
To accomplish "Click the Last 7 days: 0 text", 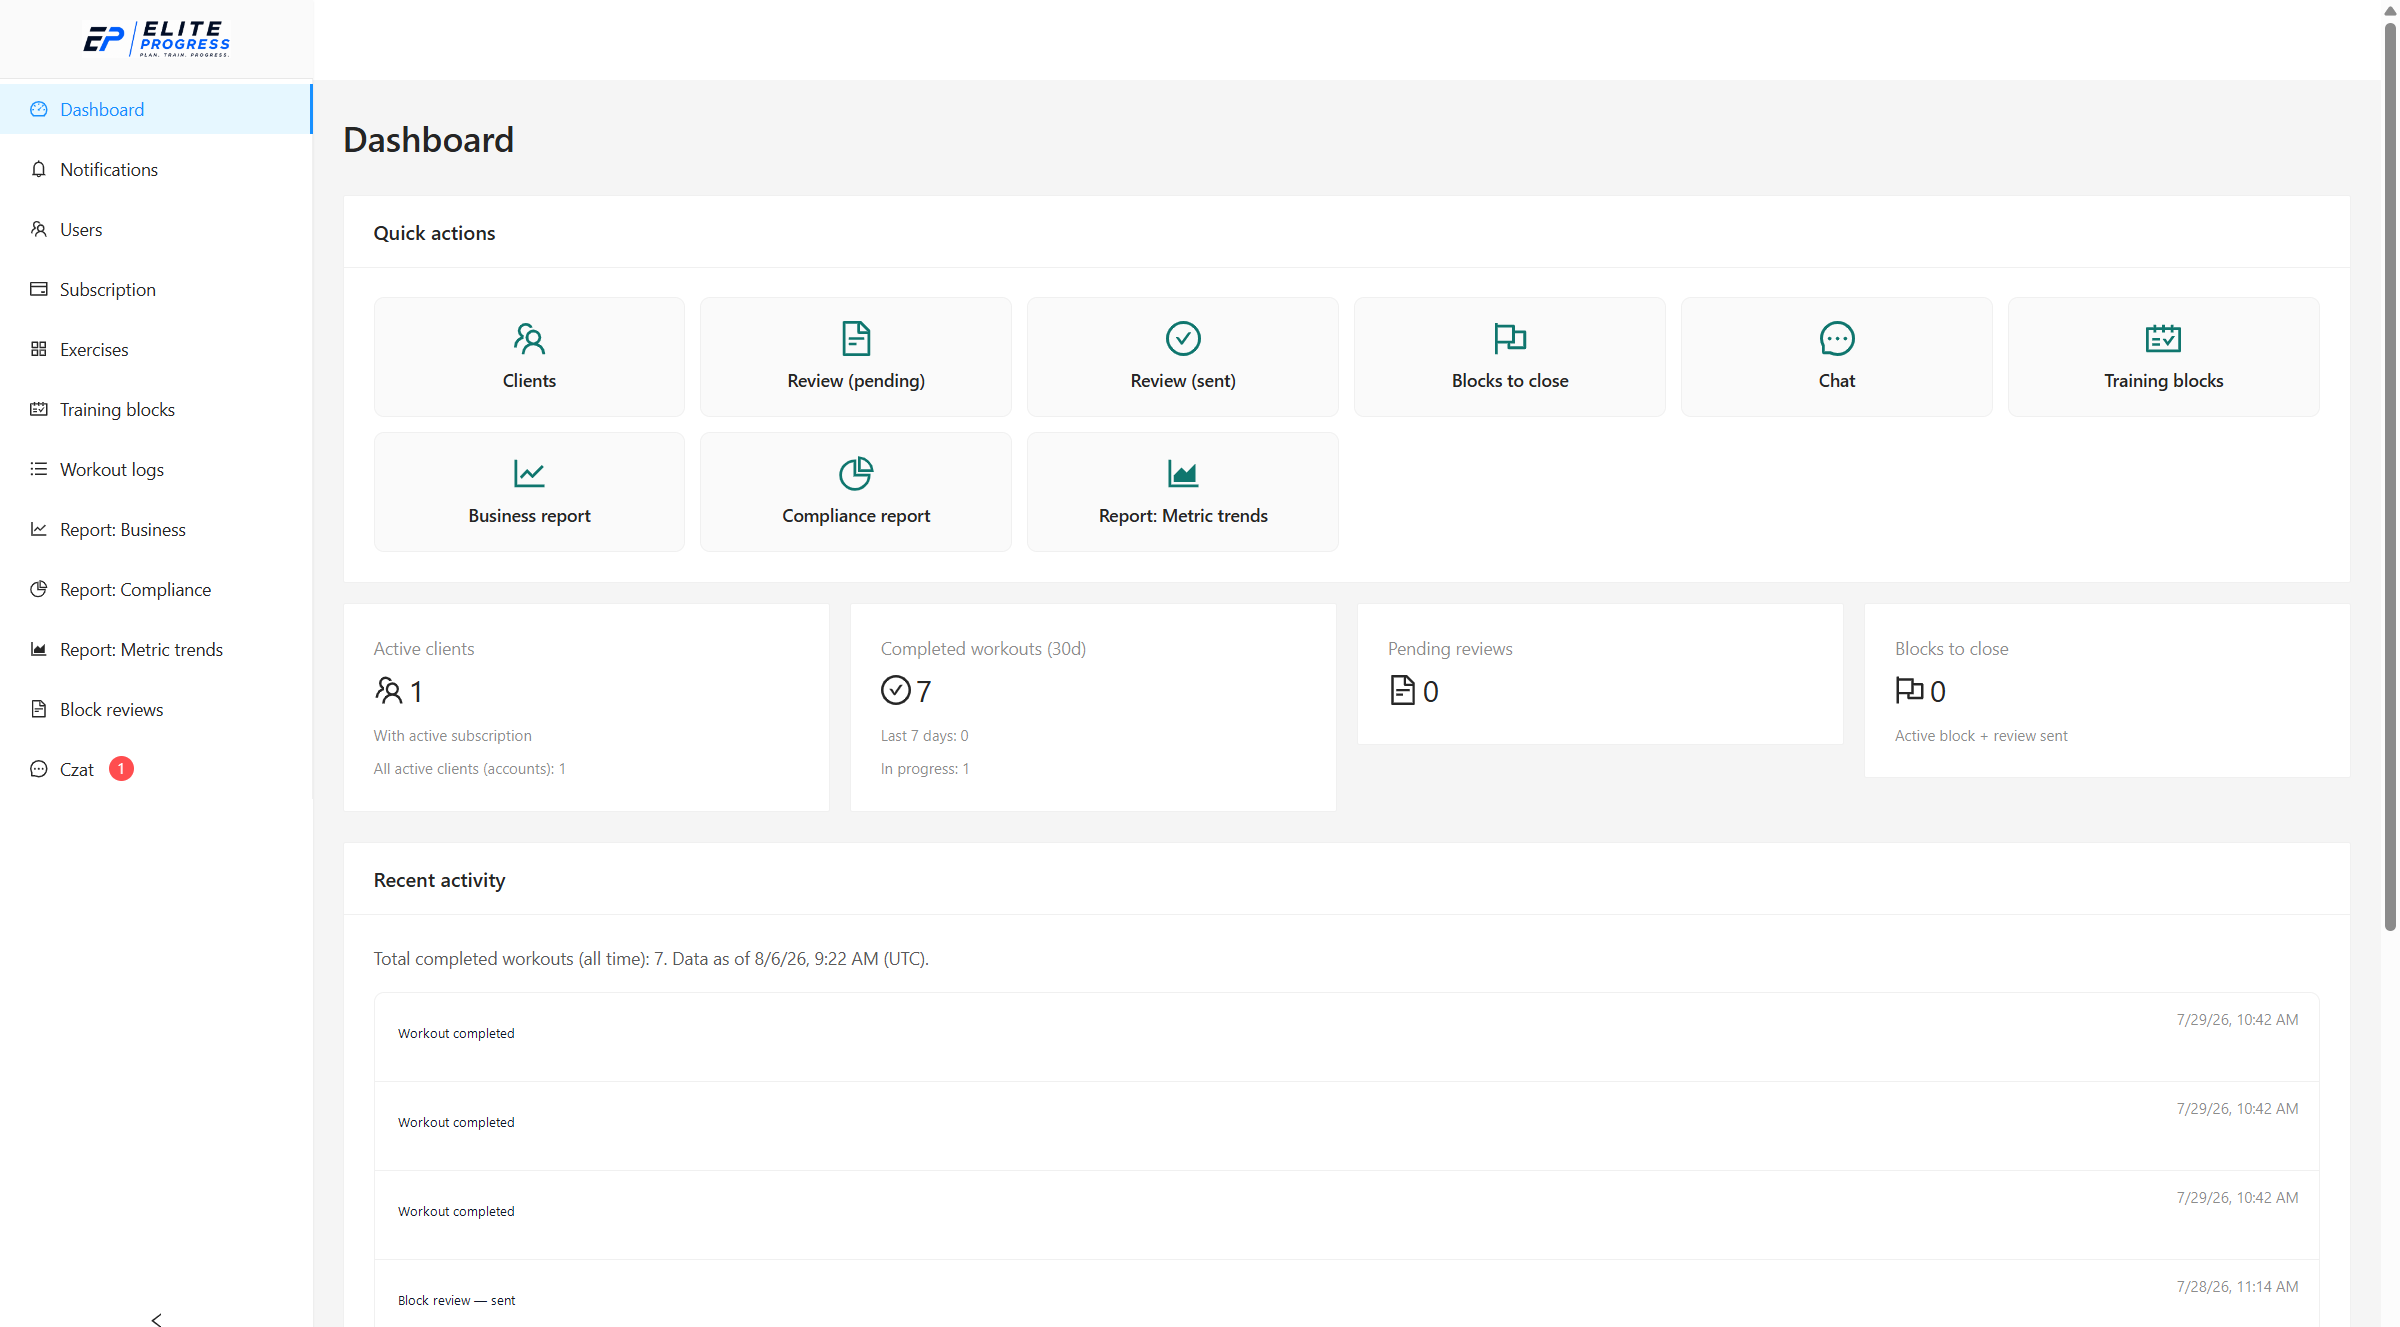I will 925,735.
